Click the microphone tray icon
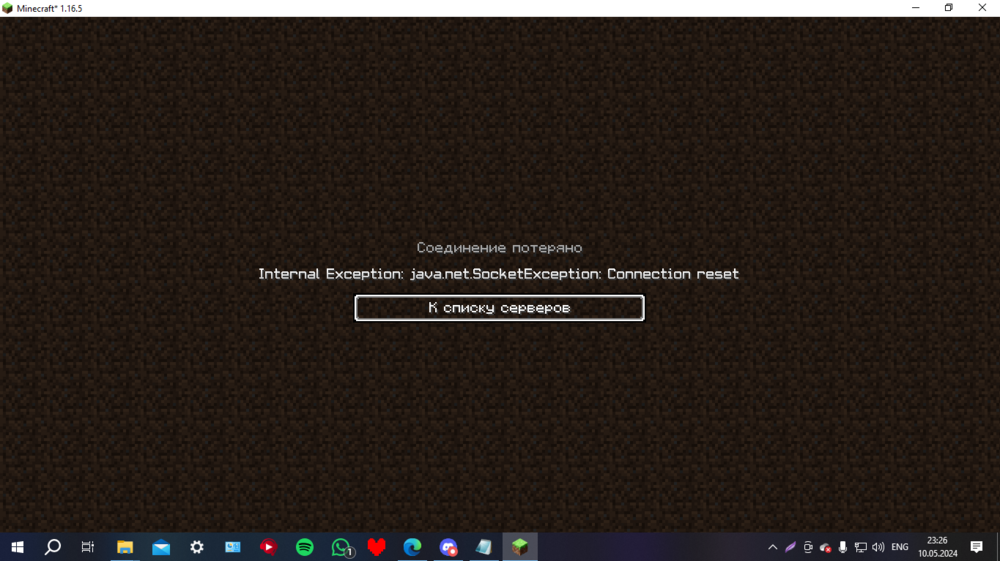Viewport: 1000px width, 561px height. click(842, 547)
